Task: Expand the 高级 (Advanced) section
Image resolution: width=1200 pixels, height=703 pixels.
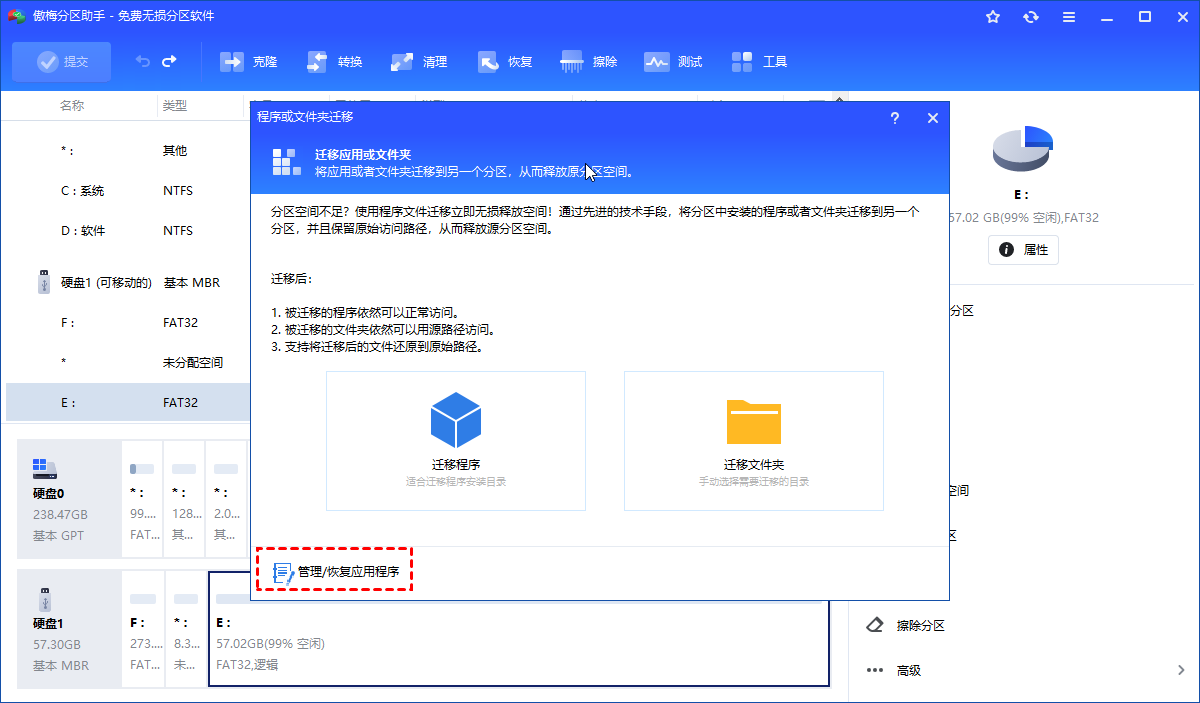Action: [1024, 670]
